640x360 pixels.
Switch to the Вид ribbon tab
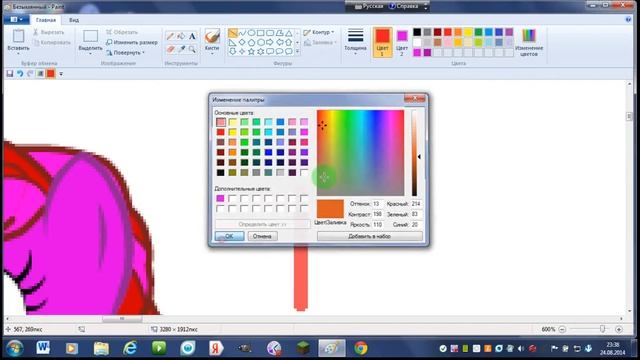coord(74,20)
